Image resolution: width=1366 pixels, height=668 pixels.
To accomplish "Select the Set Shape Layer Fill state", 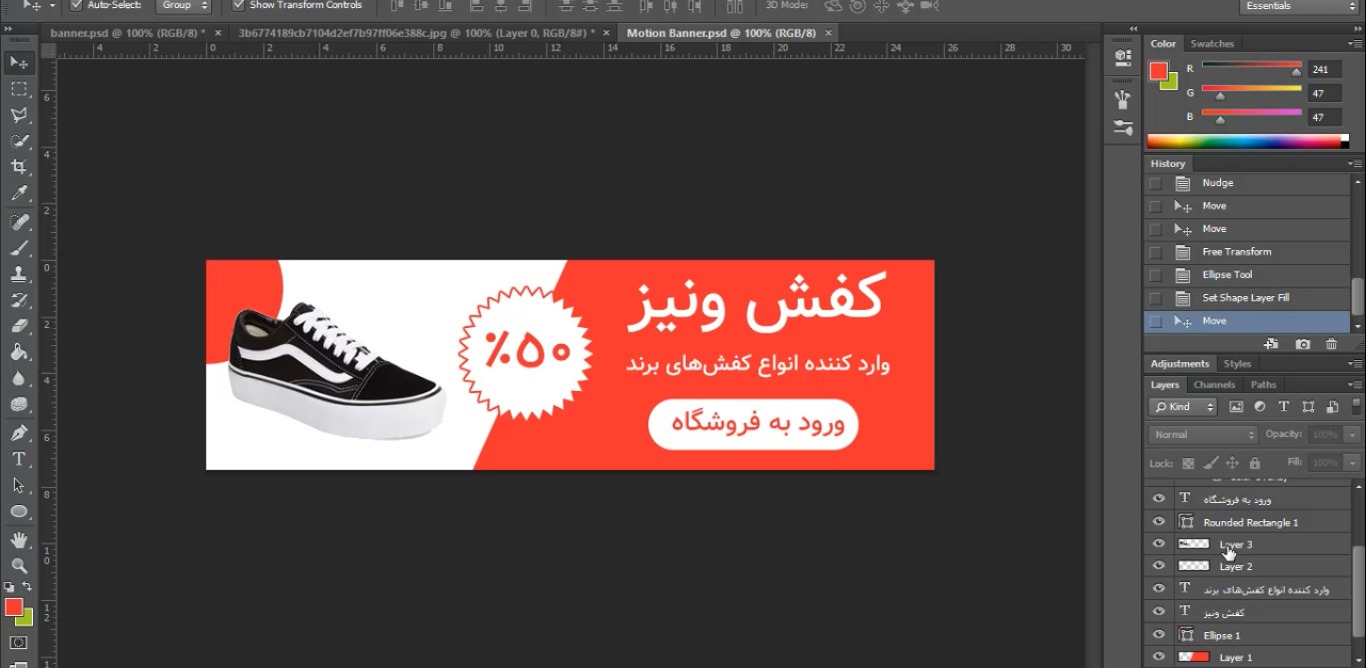I will tap(1247, 298).
